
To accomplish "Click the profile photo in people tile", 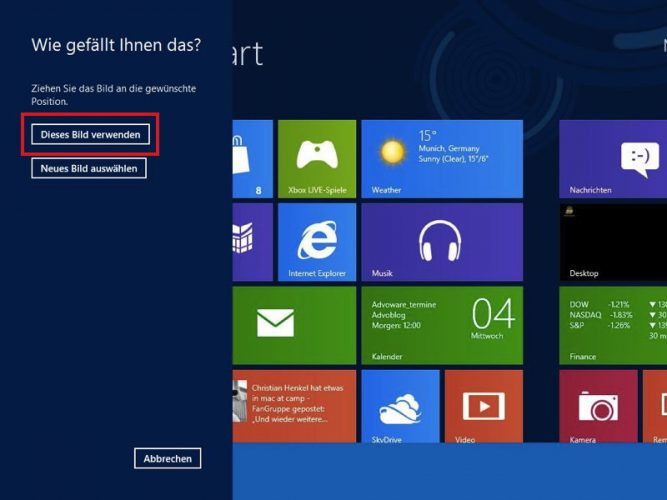I will 240,401.
